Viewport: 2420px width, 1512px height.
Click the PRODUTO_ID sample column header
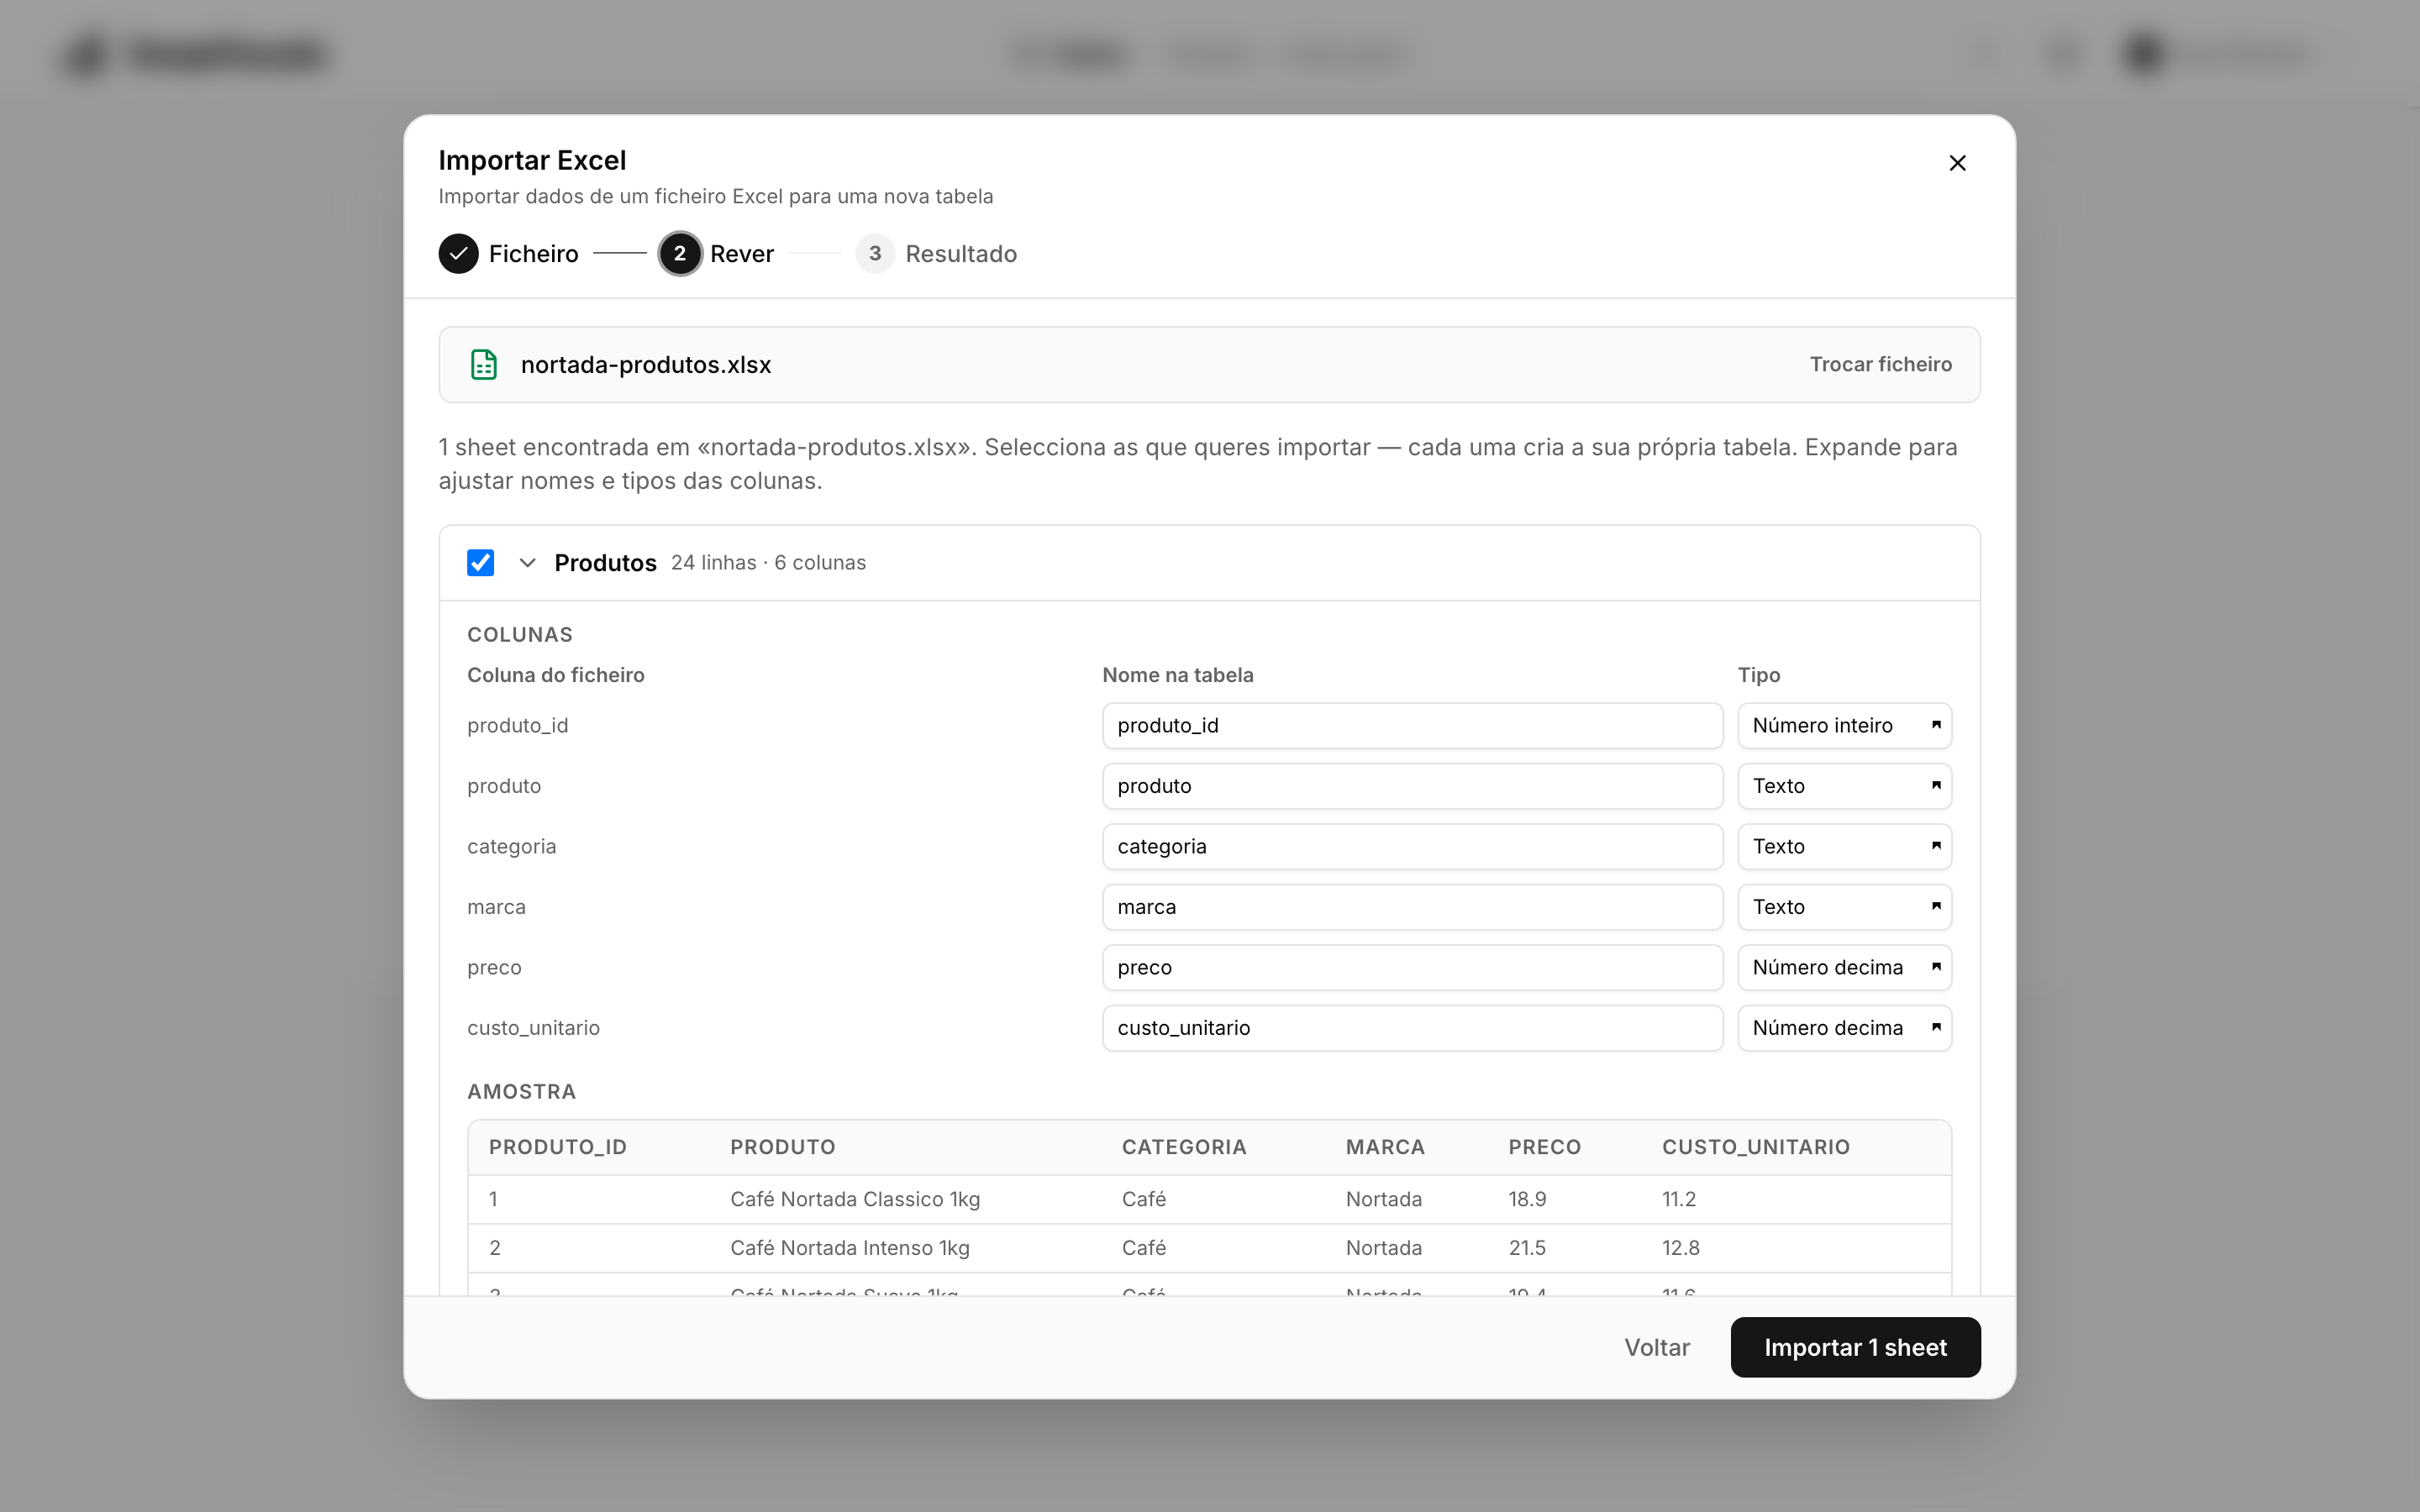558,1148
